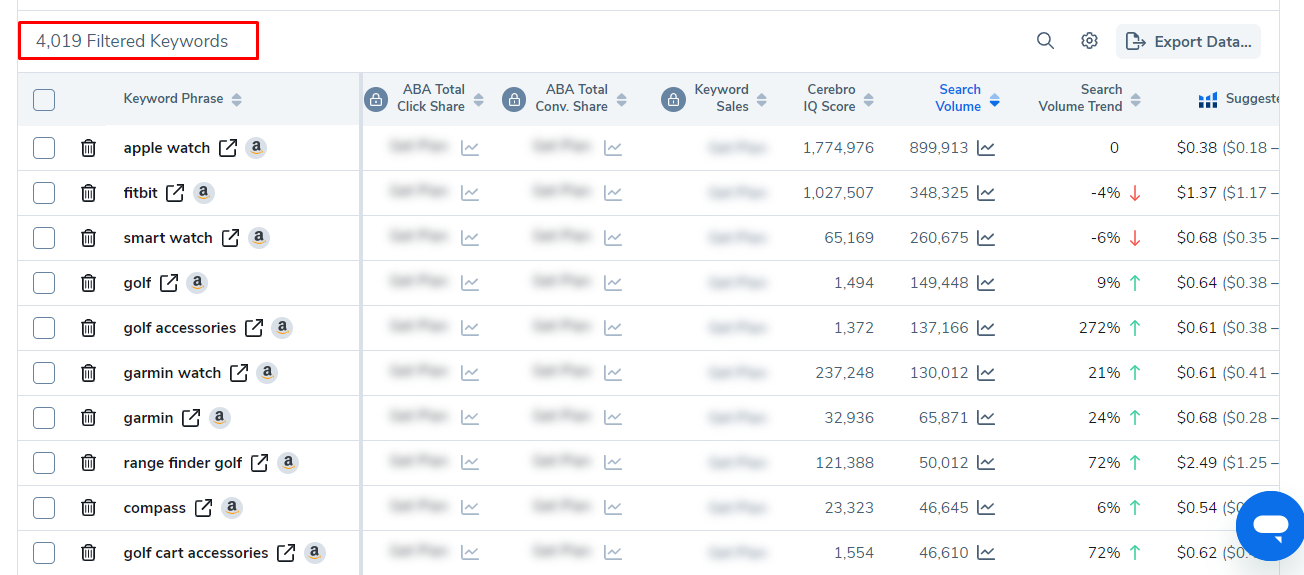Viewport: 1304px width, 575px height.
Task: Click the $2.49 suggested bid value
Action: tap(1197, 463)
